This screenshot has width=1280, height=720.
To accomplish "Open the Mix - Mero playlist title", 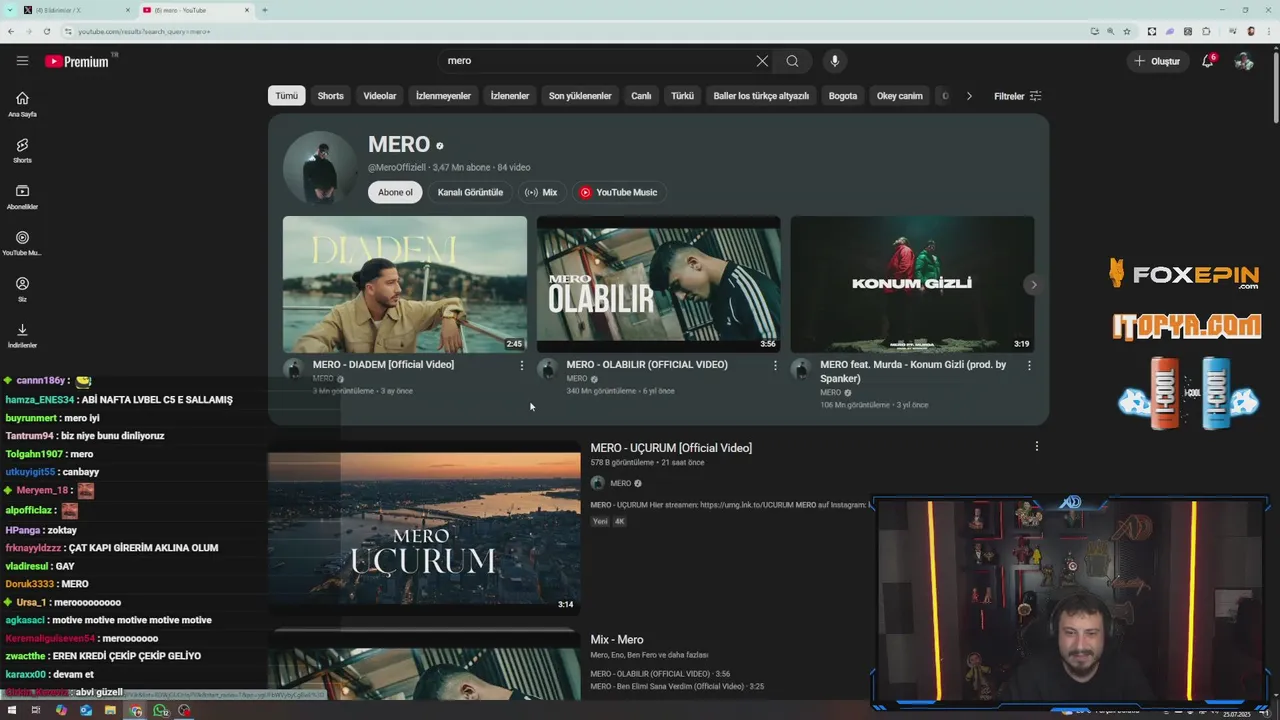I will (617, 640).
